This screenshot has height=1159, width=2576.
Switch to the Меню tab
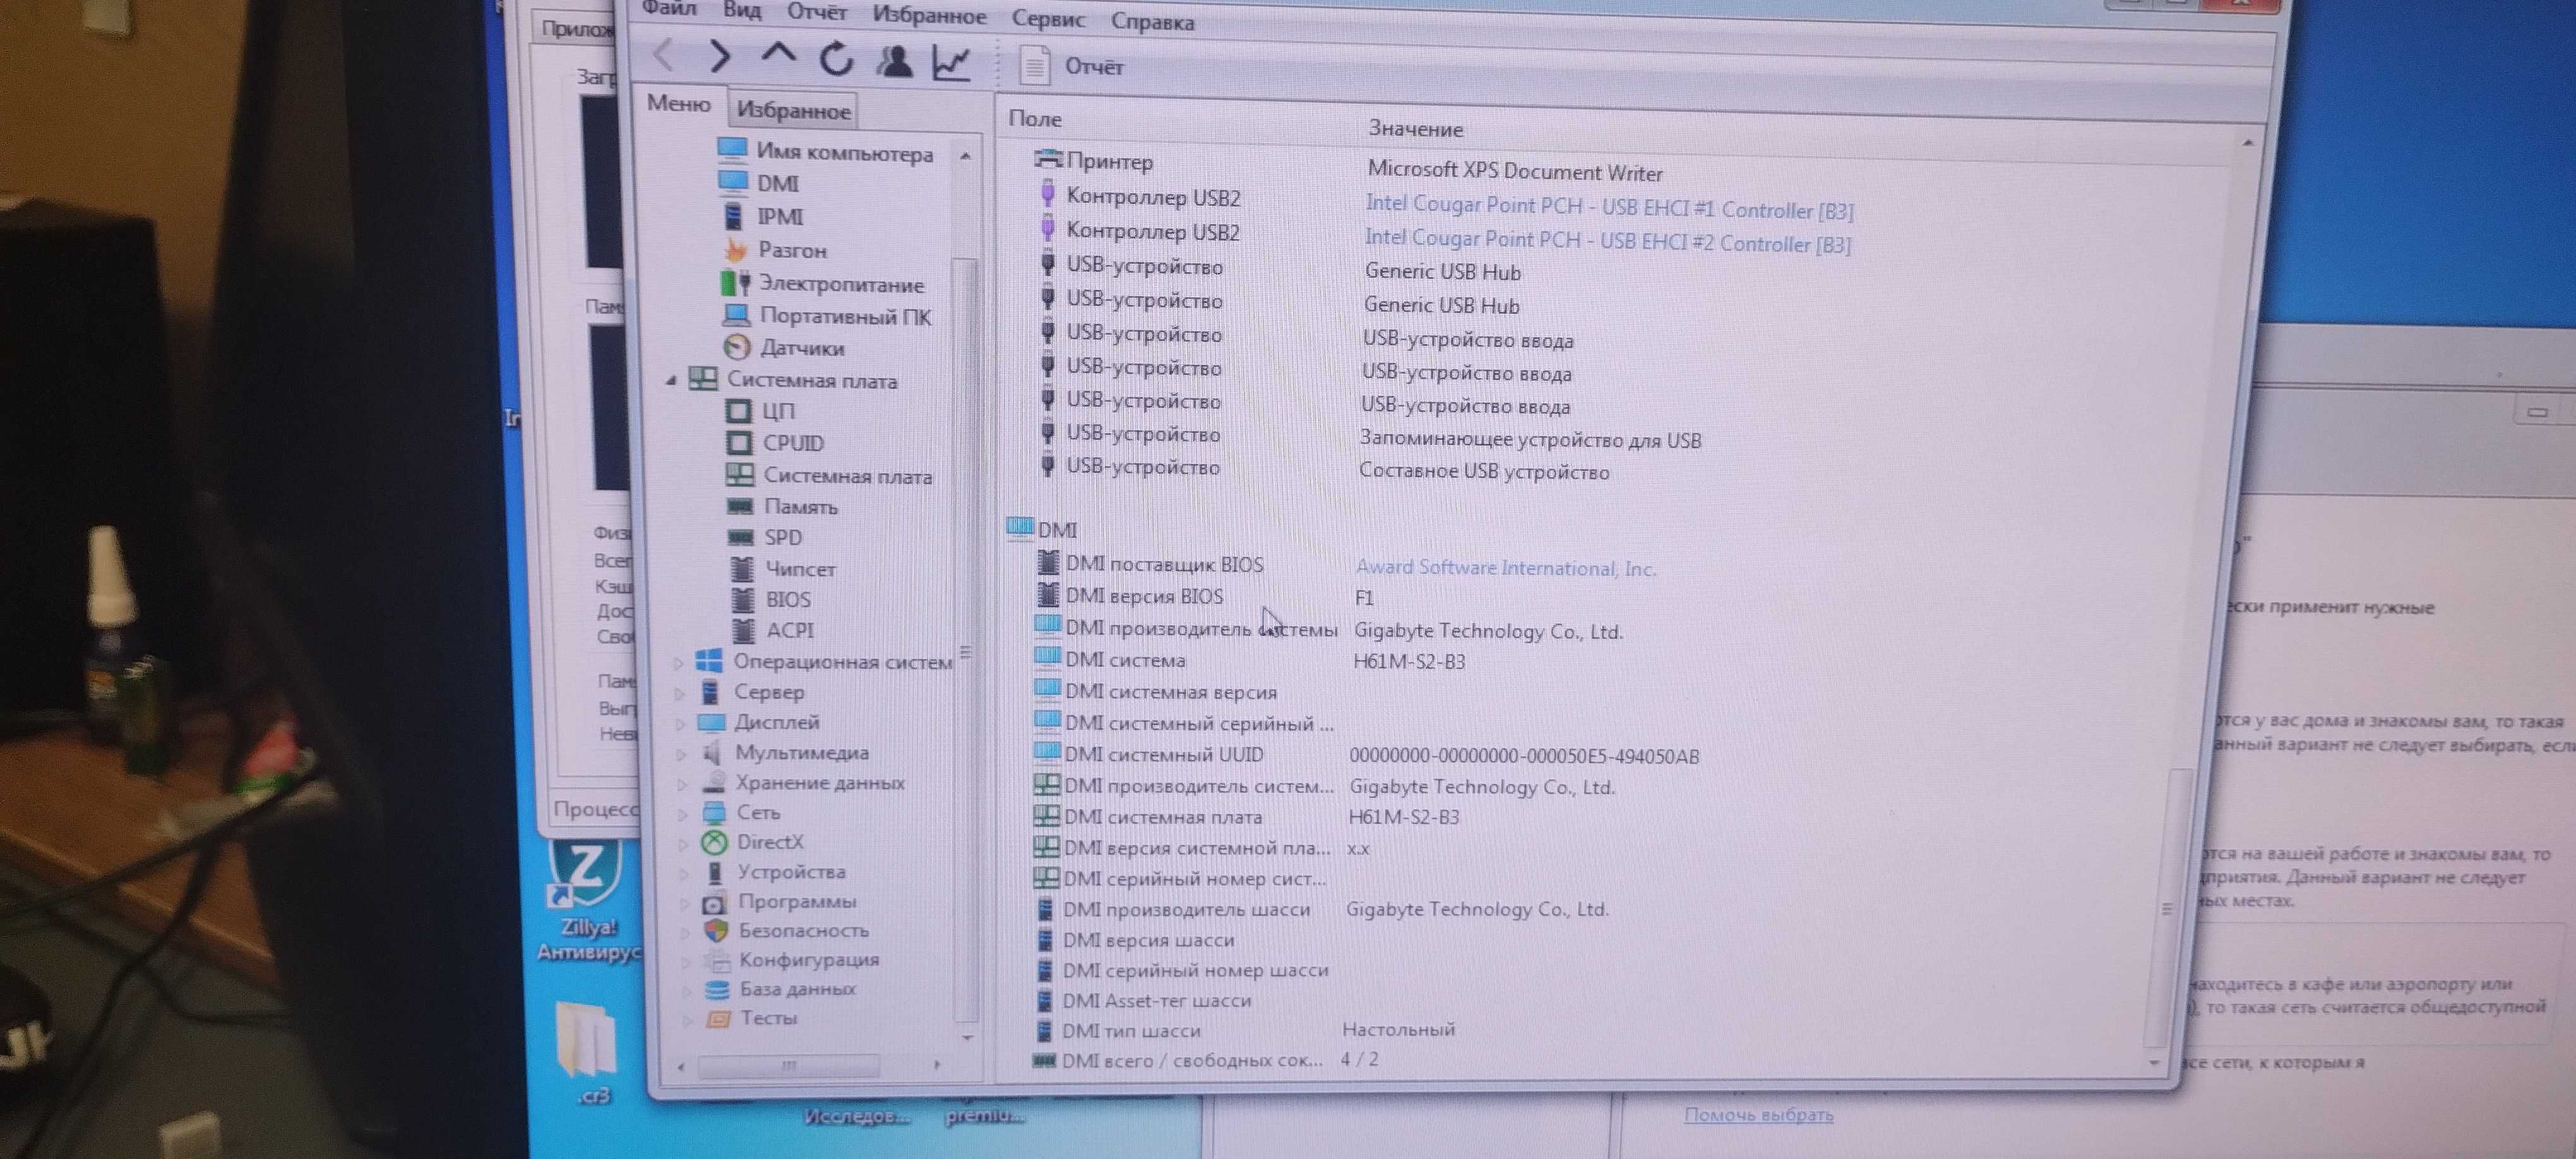pyautogui.click(x=679, y=103)
